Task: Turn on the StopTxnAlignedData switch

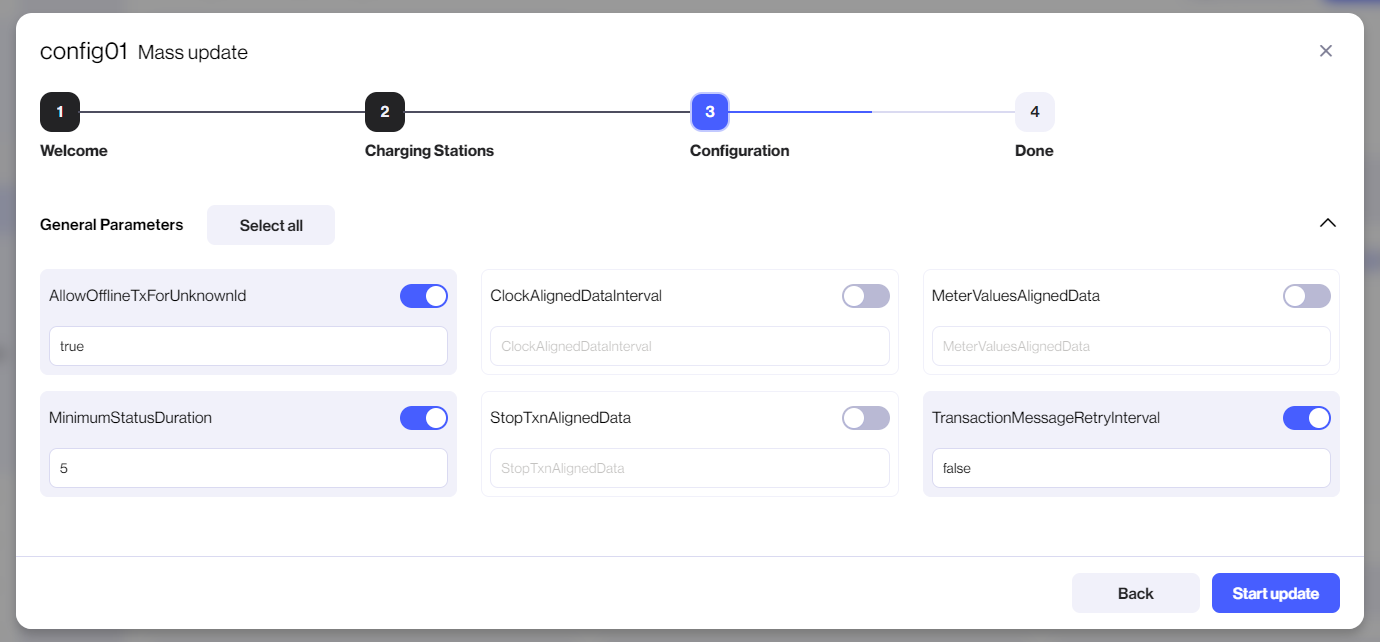Action: tap(865, 417)
